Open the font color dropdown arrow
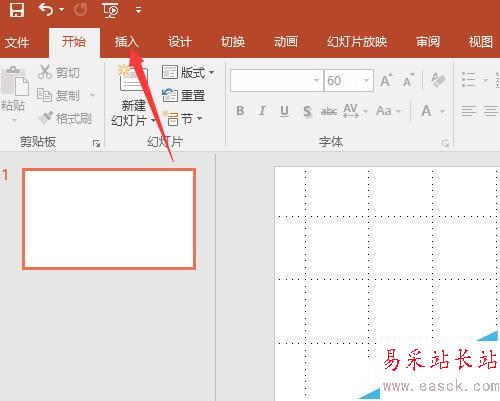Image resolution: width=500 pixels, height=401 pixels. point(442,111)
